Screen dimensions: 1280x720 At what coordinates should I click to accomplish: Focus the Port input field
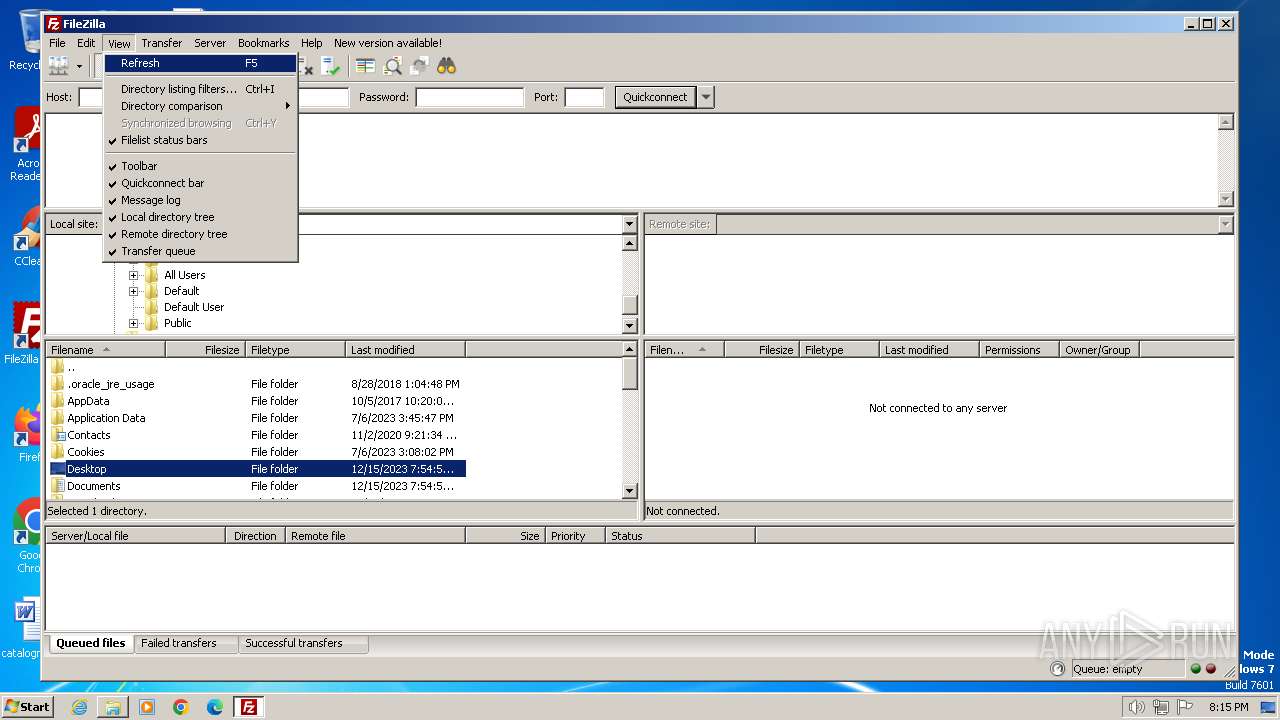tap(584, 97)
